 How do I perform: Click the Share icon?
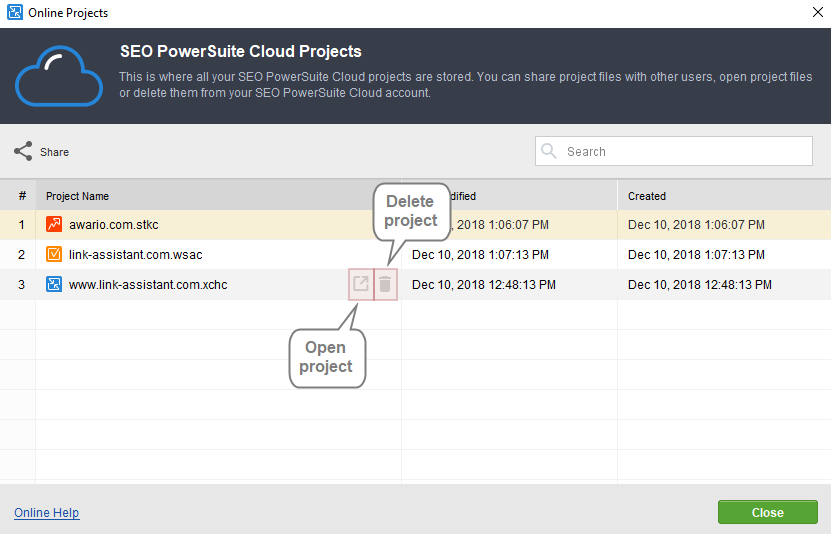[x=23, y=152]
